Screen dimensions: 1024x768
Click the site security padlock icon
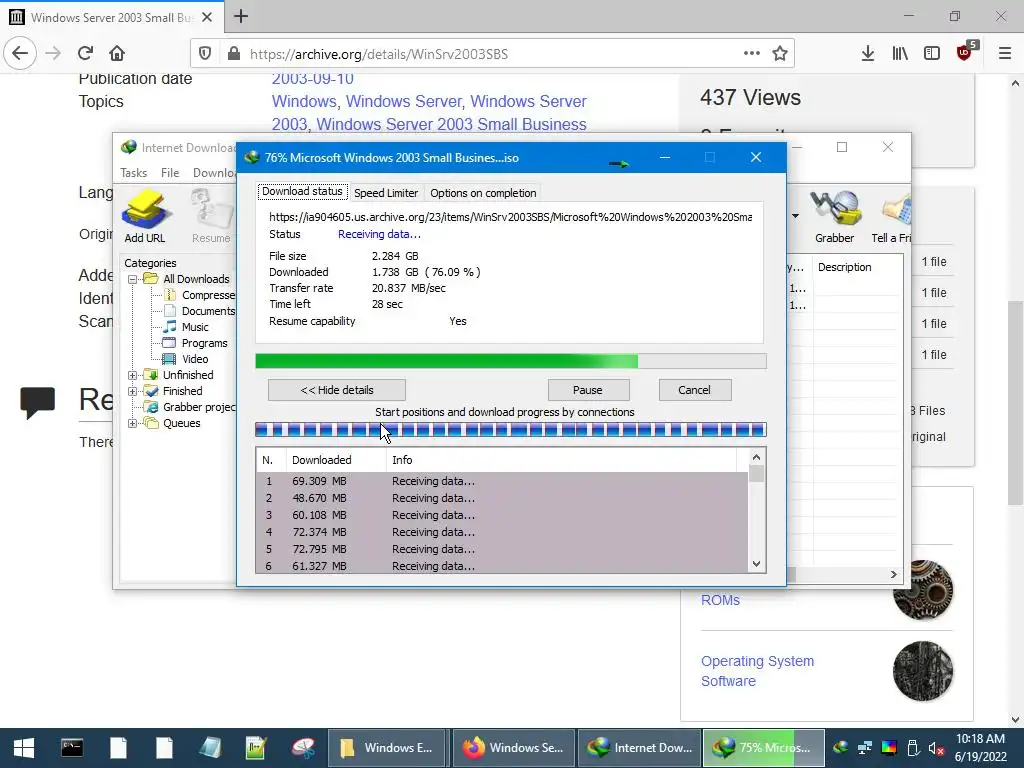(x=234, y=54)
